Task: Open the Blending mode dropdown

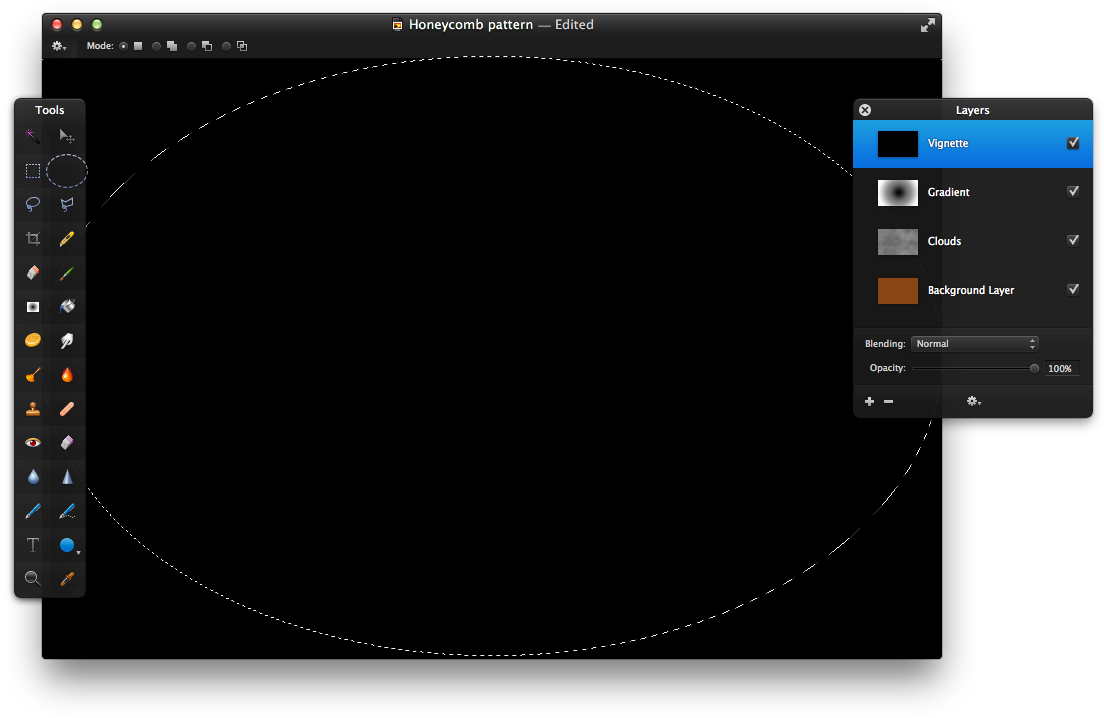Action: pyautogui.click(x=975, y=343)
